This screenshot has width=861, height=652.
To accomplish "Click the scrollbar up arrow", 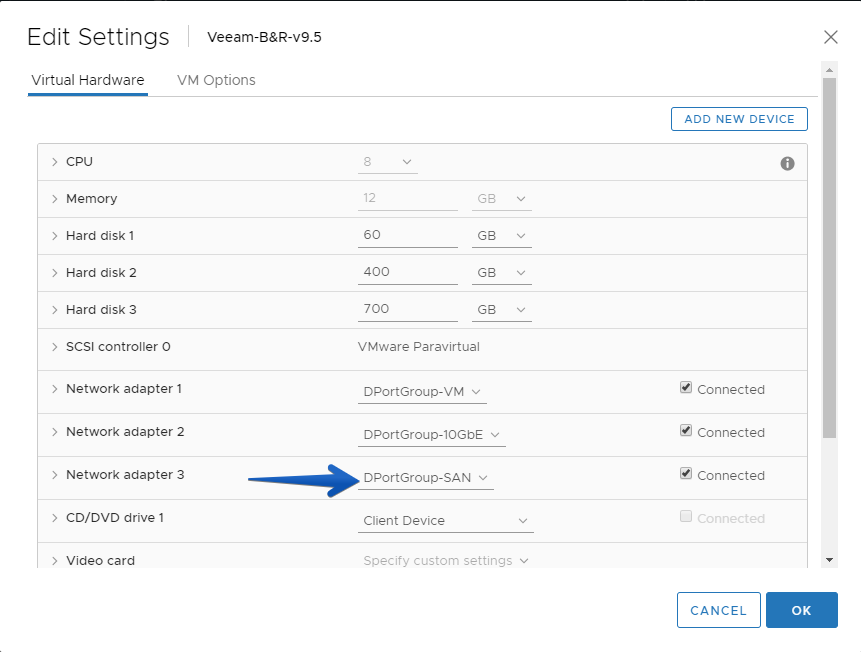I will point(829,70).
